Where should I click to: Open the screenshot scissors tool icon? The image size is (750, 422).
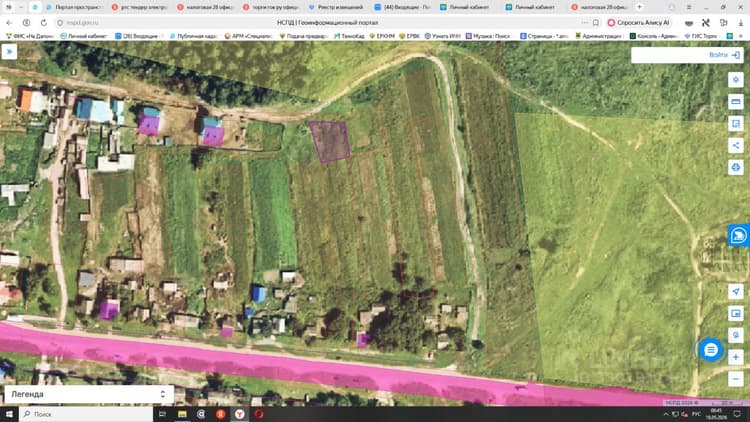706,22
